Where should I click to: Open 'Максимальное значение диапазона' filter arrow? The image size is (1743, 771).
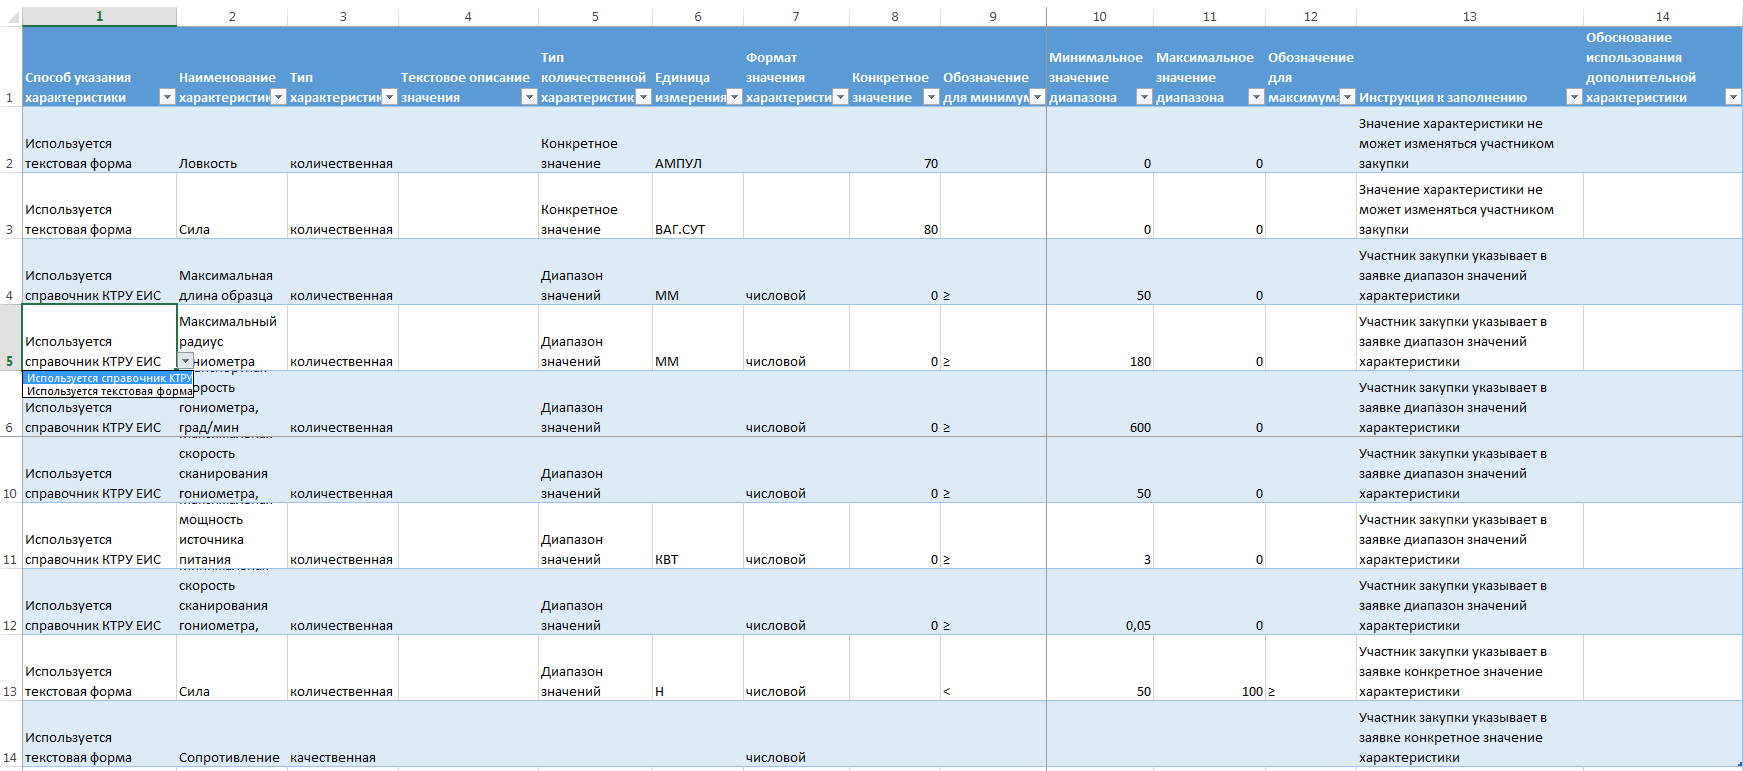pos(1256,97)
